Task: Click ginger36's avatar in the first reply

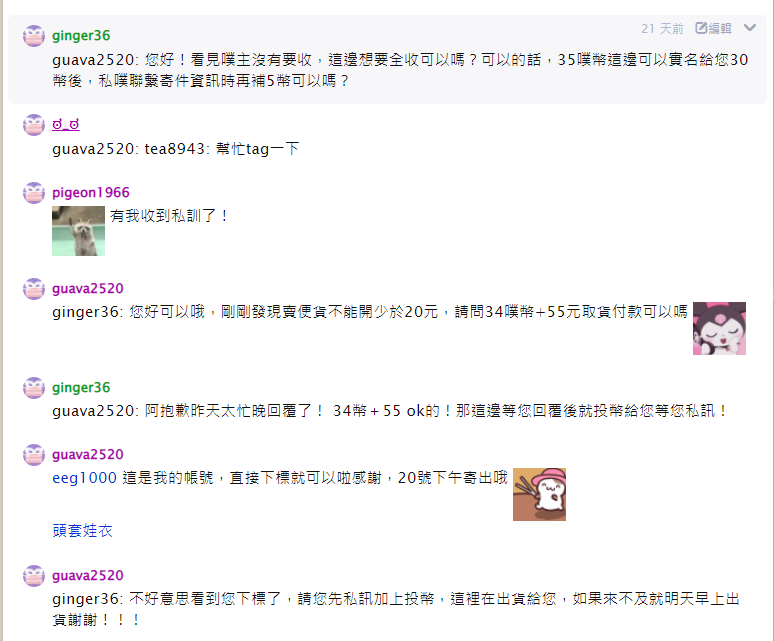Action: coord(34,36)
